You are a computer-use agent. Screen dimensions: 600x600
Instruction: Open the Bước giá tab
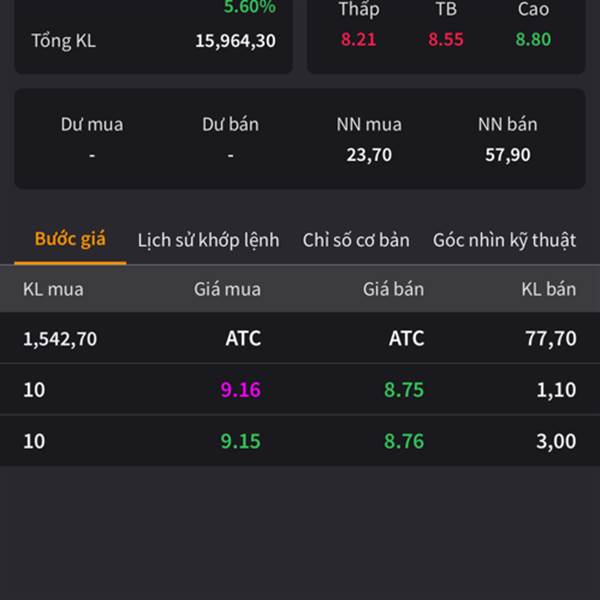pyautogui.click(x=70, y=240)
